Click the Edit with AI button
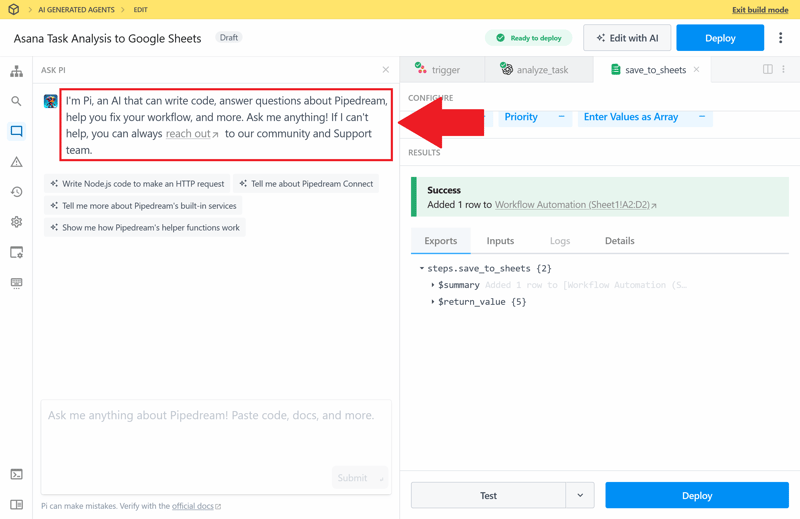Image resolution: width=800 pixels, height=519 pixels. [x=627, y=38]
